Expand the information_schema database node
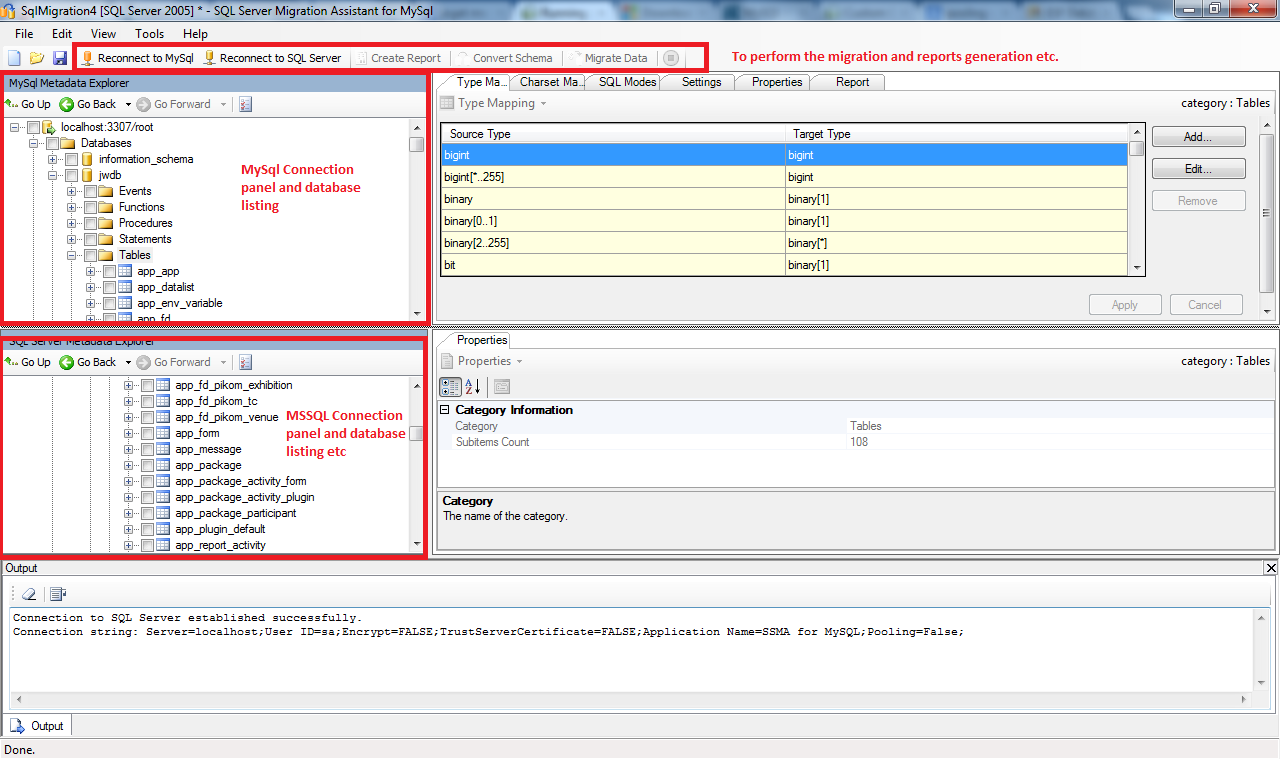1280x759 pixels. [53, 159]
